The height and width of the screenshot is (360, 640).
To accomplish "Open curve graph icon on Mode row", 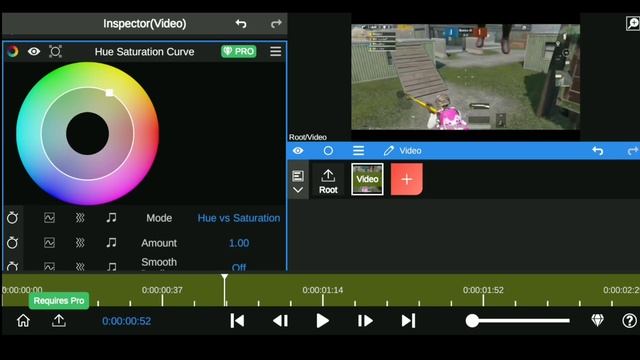I will click(49, 218).
